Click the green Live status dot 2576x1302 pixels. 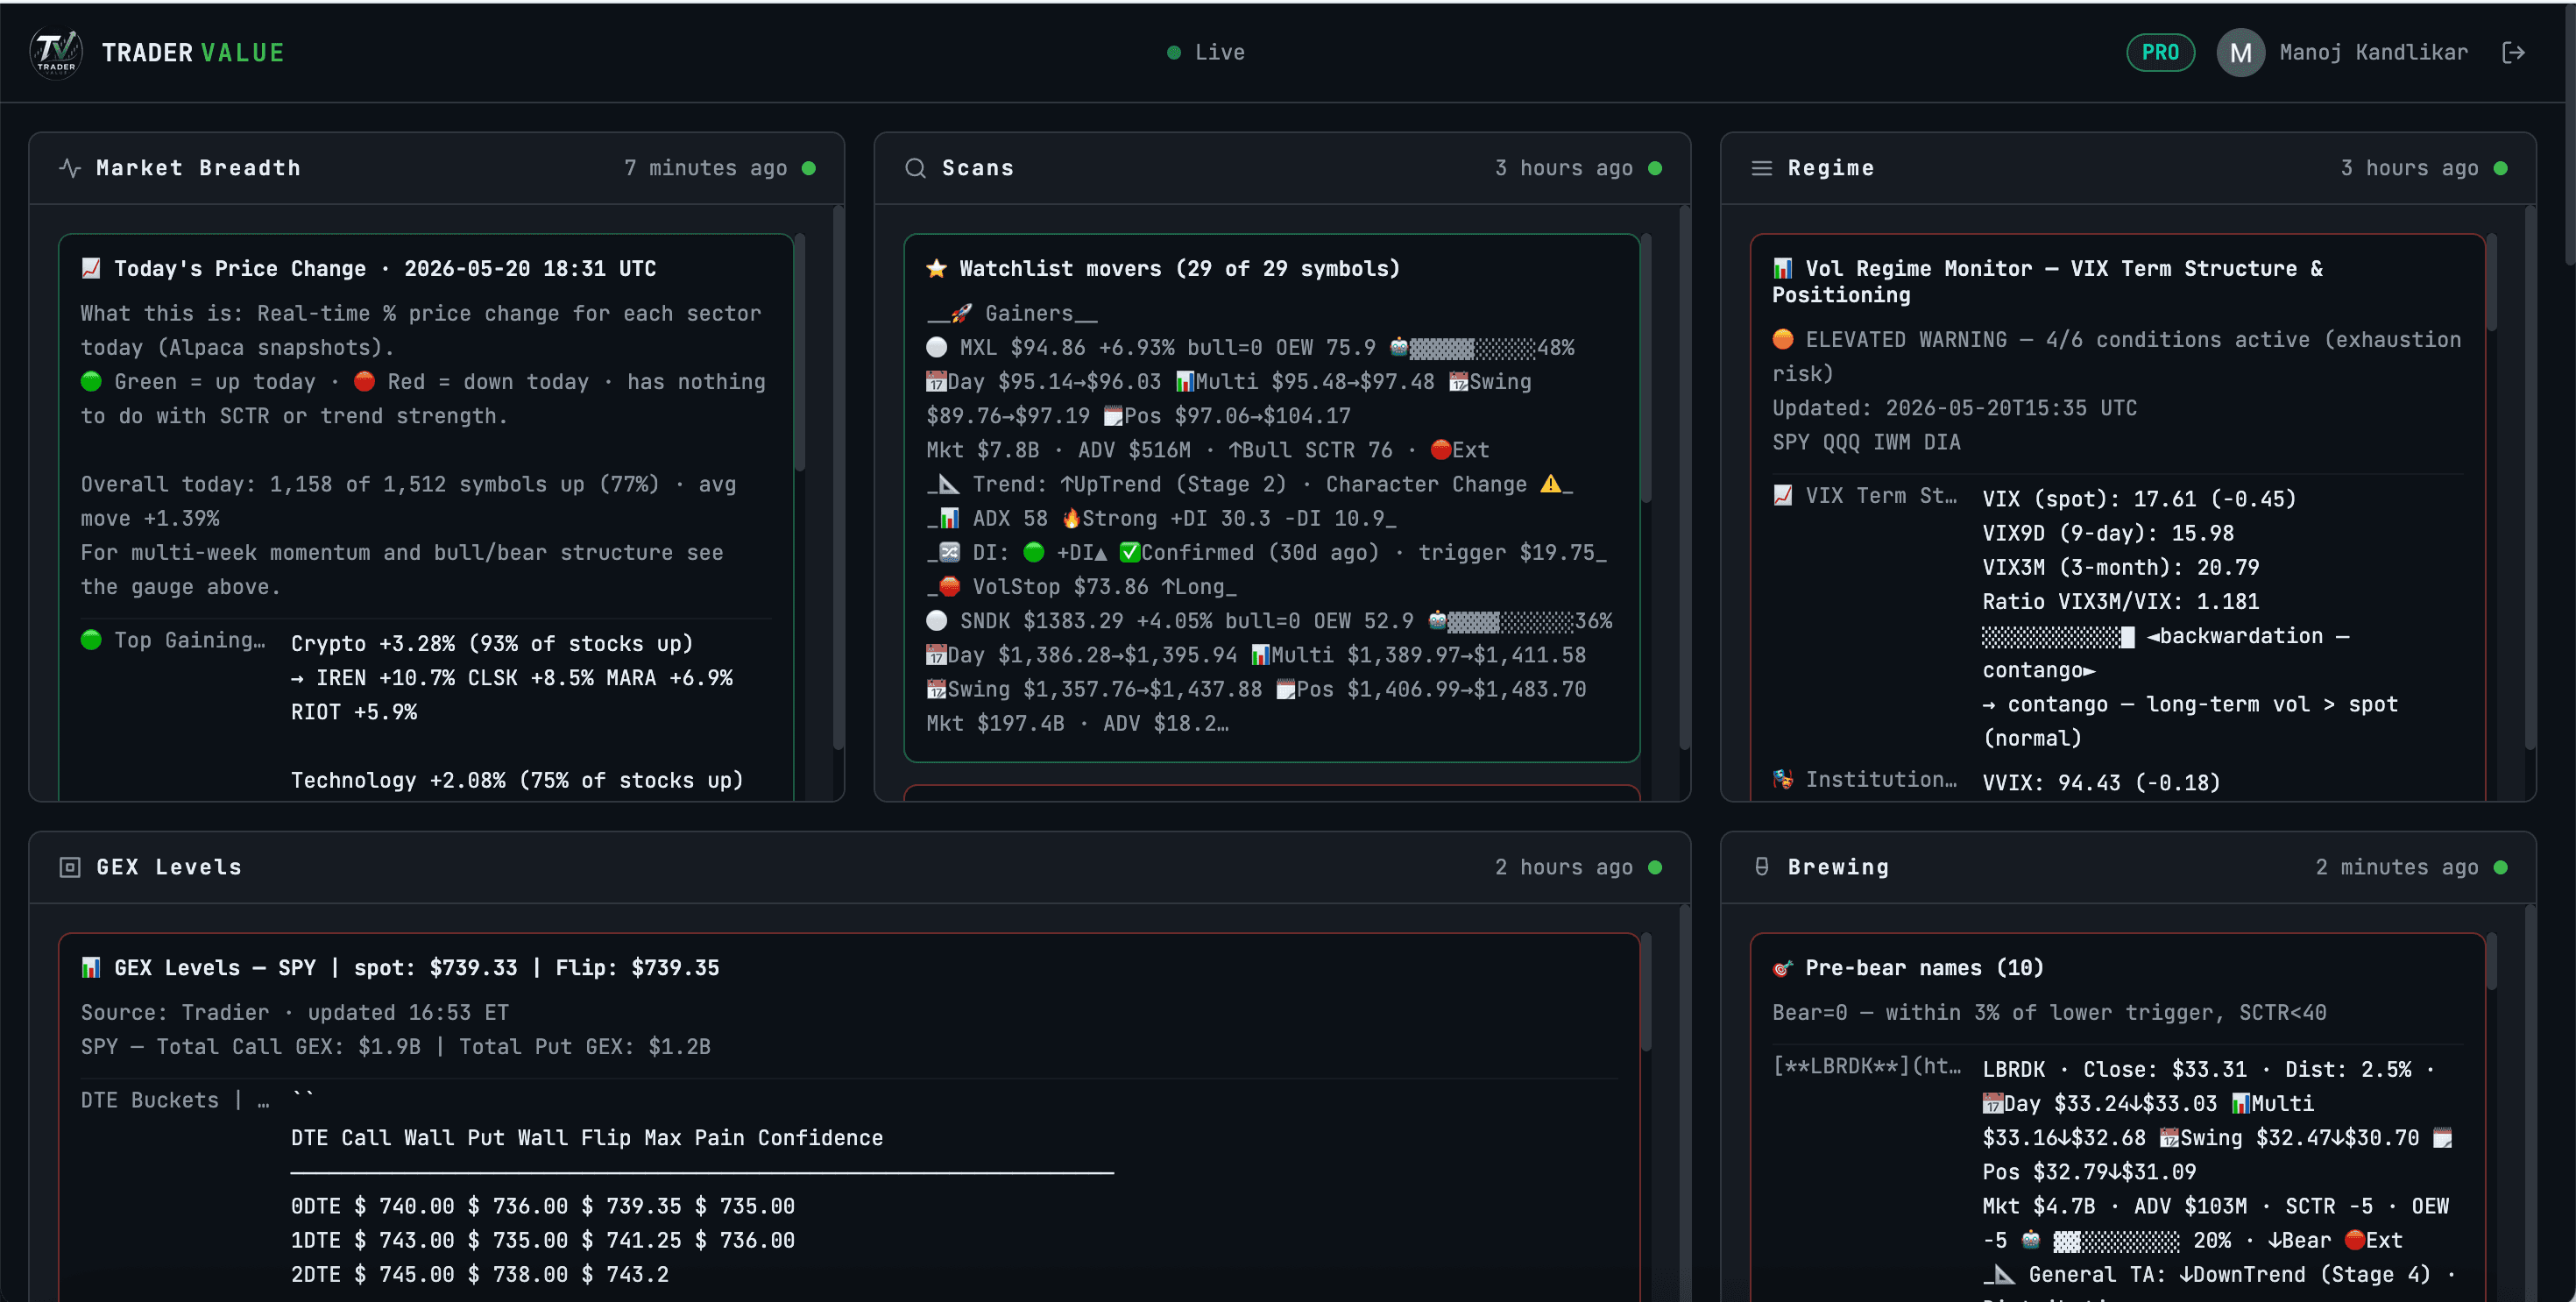tap(1174, 52)
